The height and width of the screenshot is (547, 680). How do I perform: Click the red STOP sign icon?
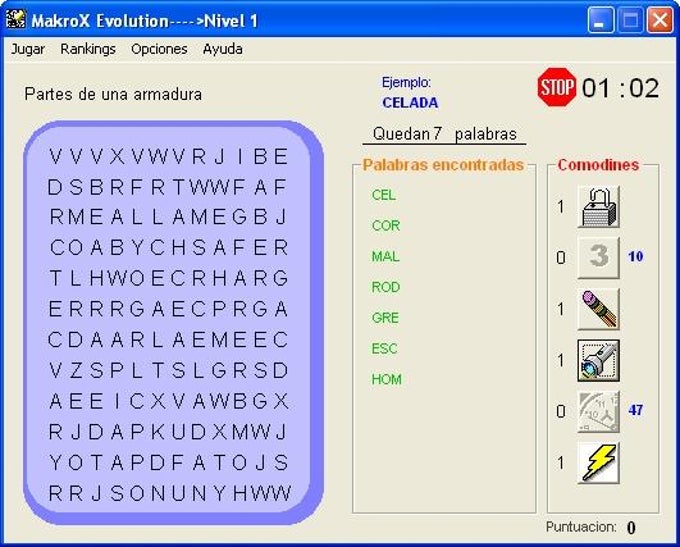(x=557, y=87)
